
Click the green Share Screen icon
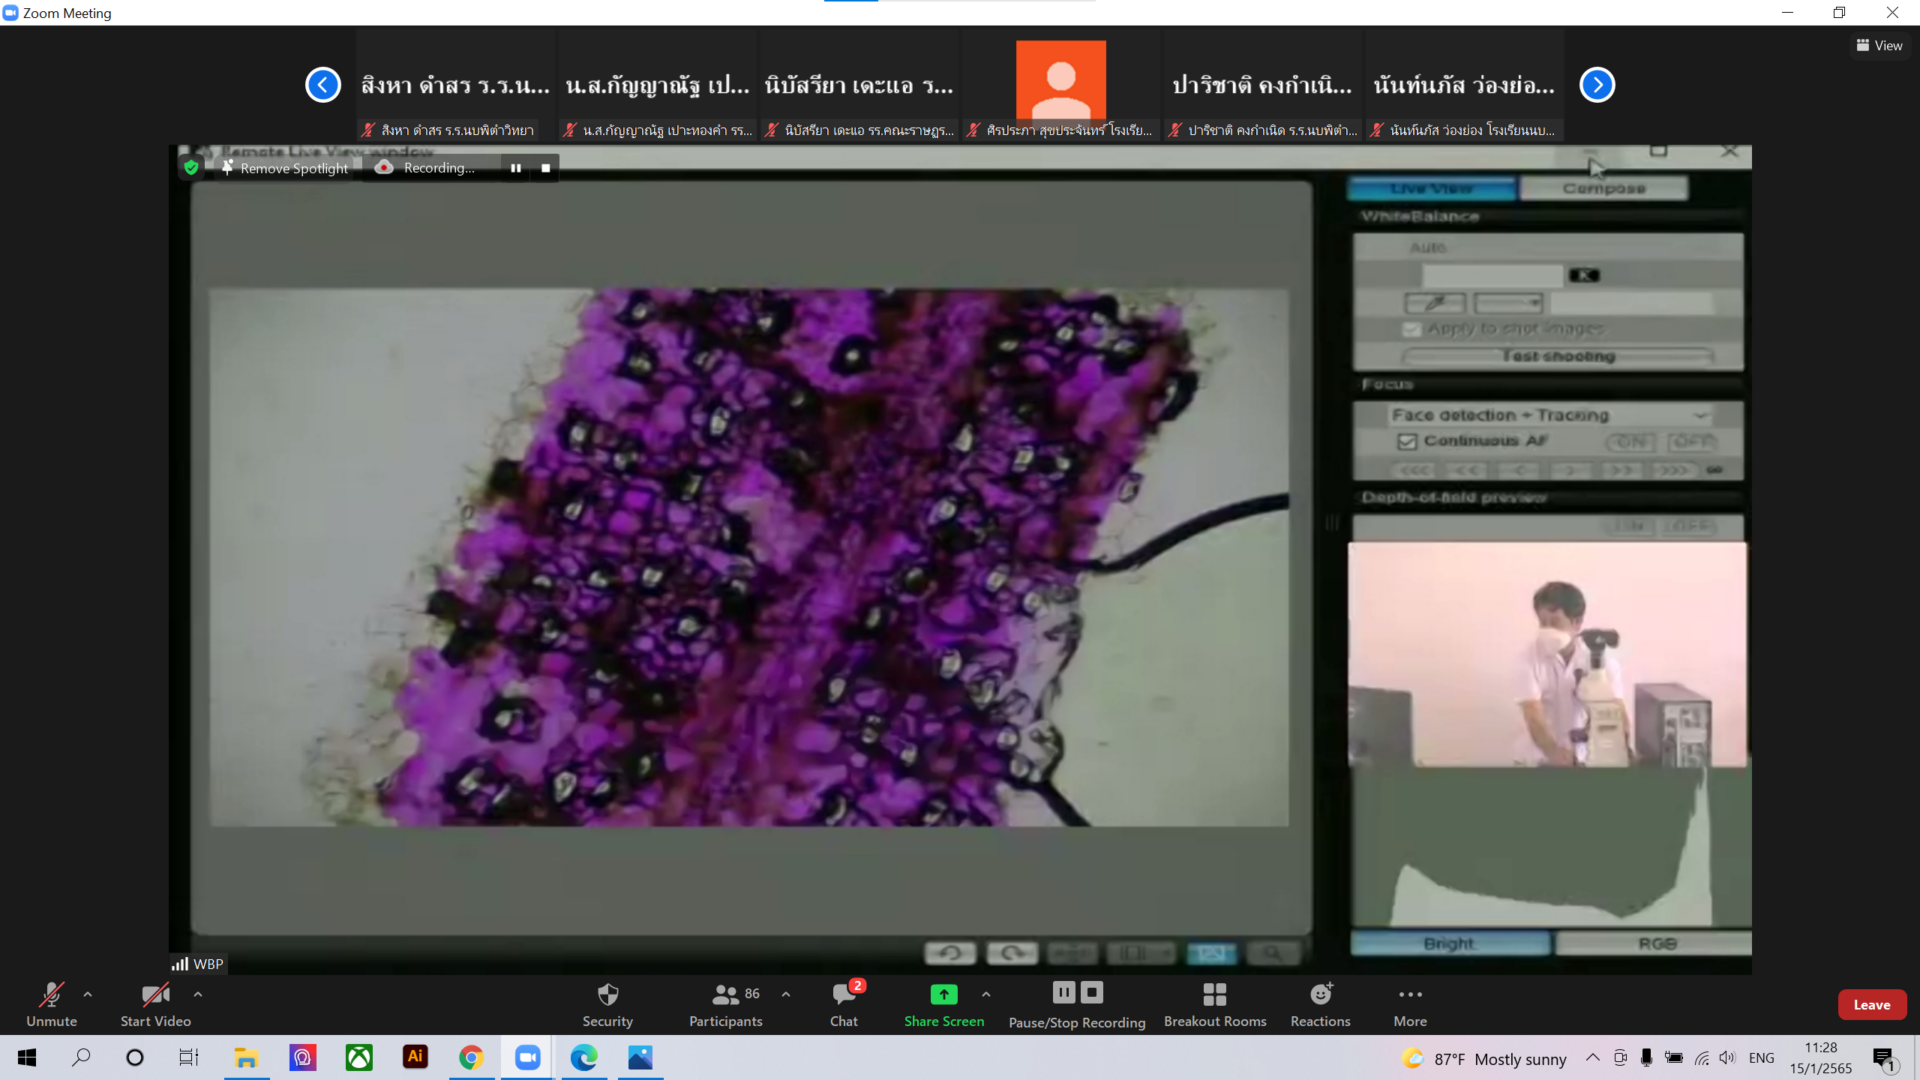[x=943, y=994]
